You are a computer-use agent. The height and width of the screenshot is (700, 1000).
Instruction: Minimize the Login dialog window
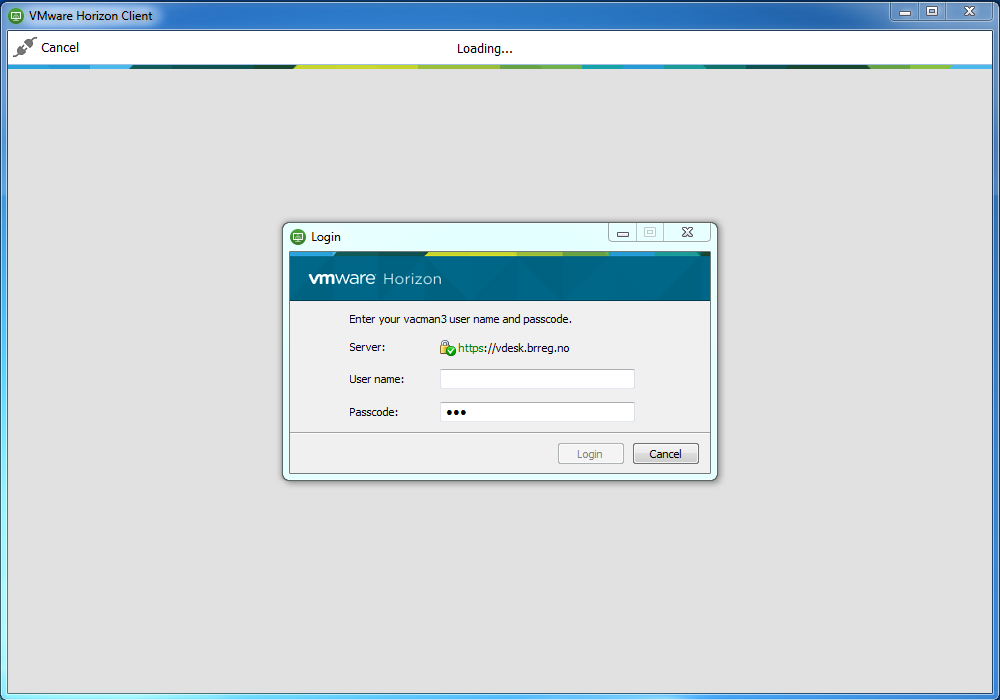tap(622, 233)
